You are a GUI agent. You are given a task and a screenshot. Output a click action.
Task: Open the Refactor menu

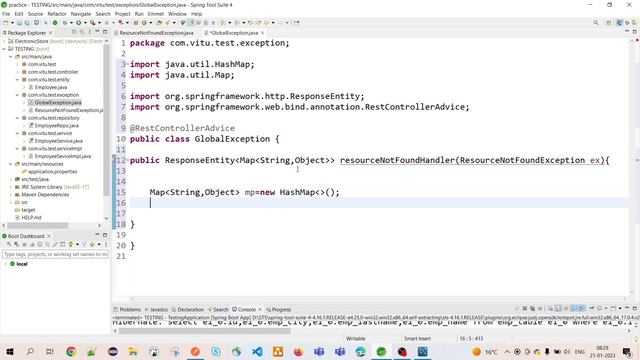(57, 14)
